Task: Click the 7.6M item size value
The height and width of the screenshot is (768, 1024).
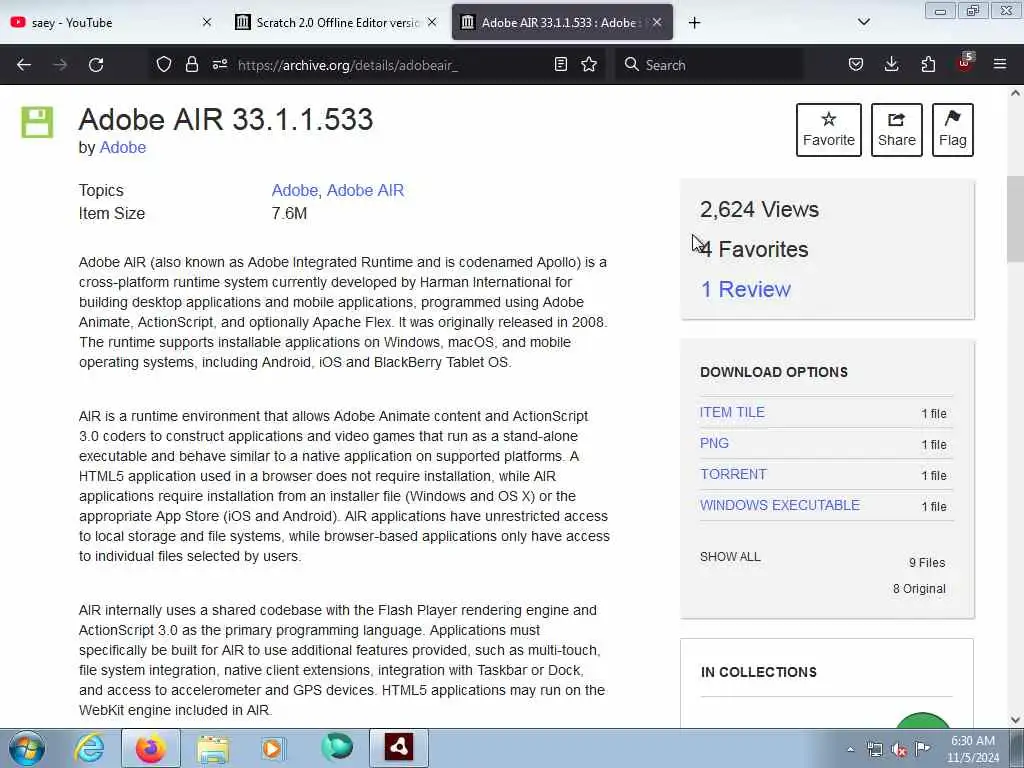Action: pyautogui.click(x=289, y=214)
